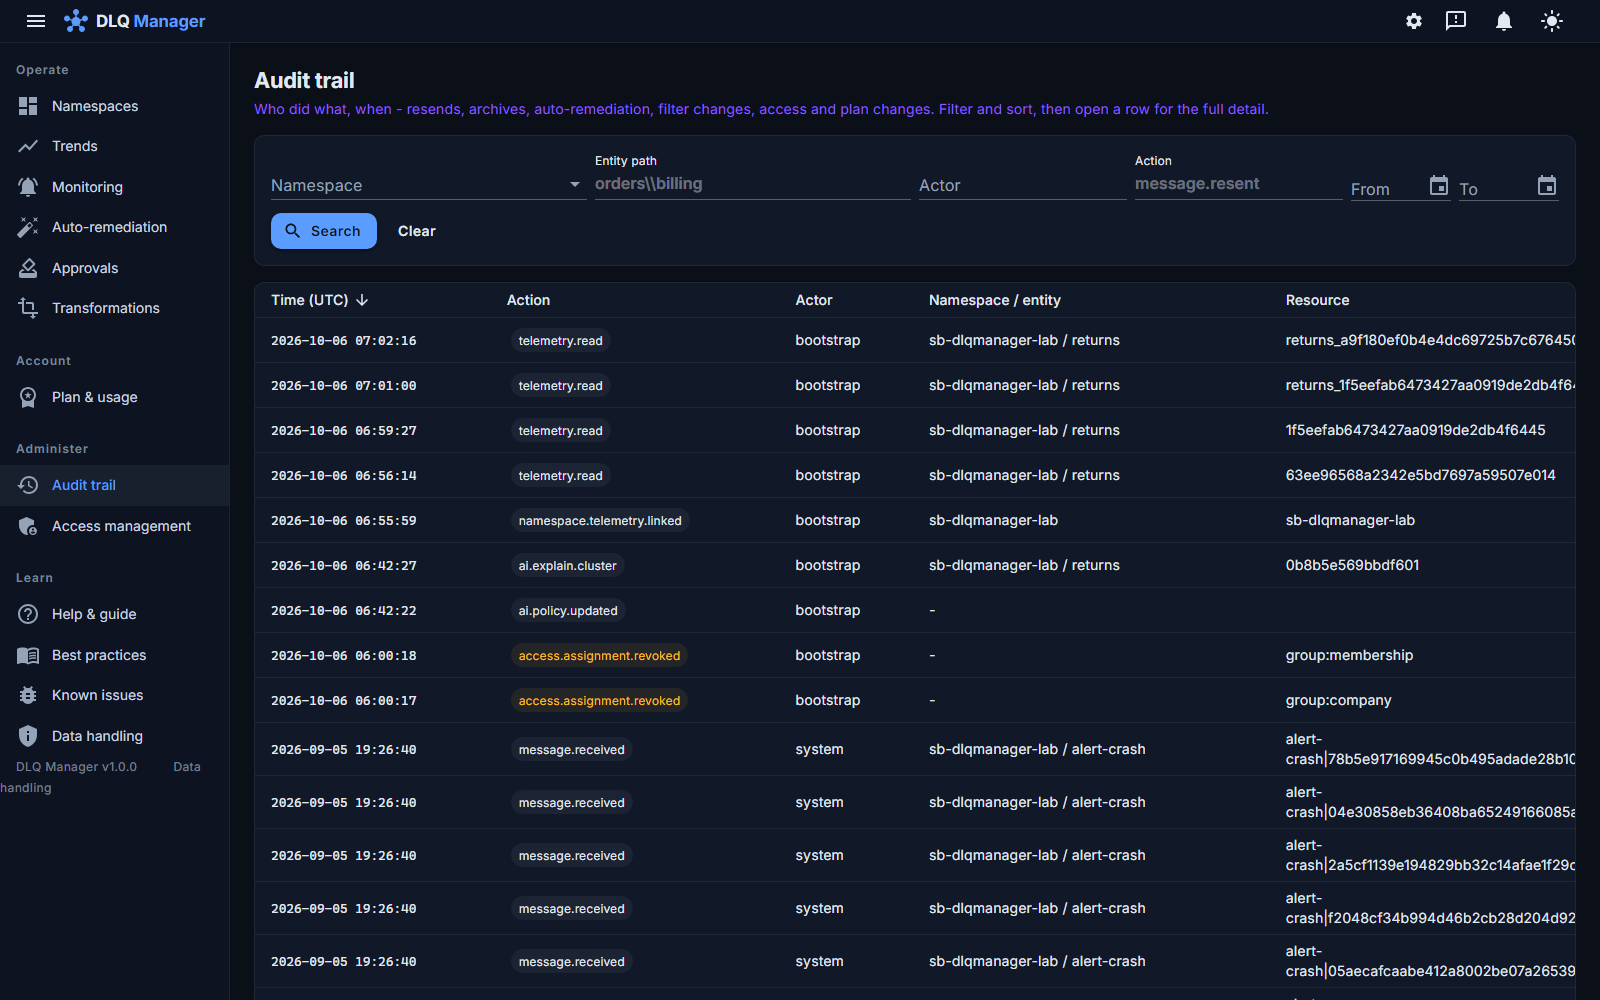Click the Action column header
1600x1000 pixels.
(528, 300)
